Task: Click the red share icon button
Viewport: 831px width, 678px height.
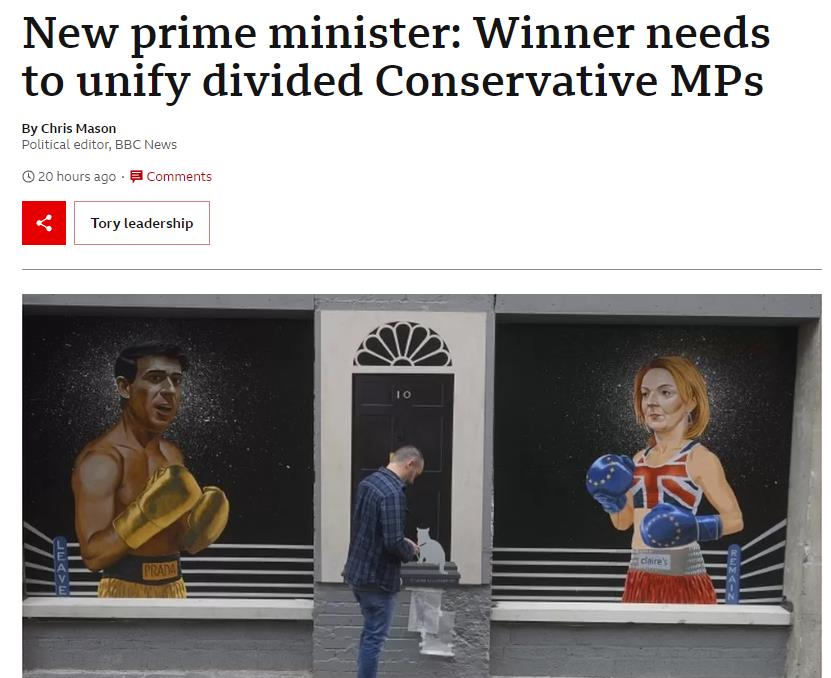Action: (x=44, y=223)
